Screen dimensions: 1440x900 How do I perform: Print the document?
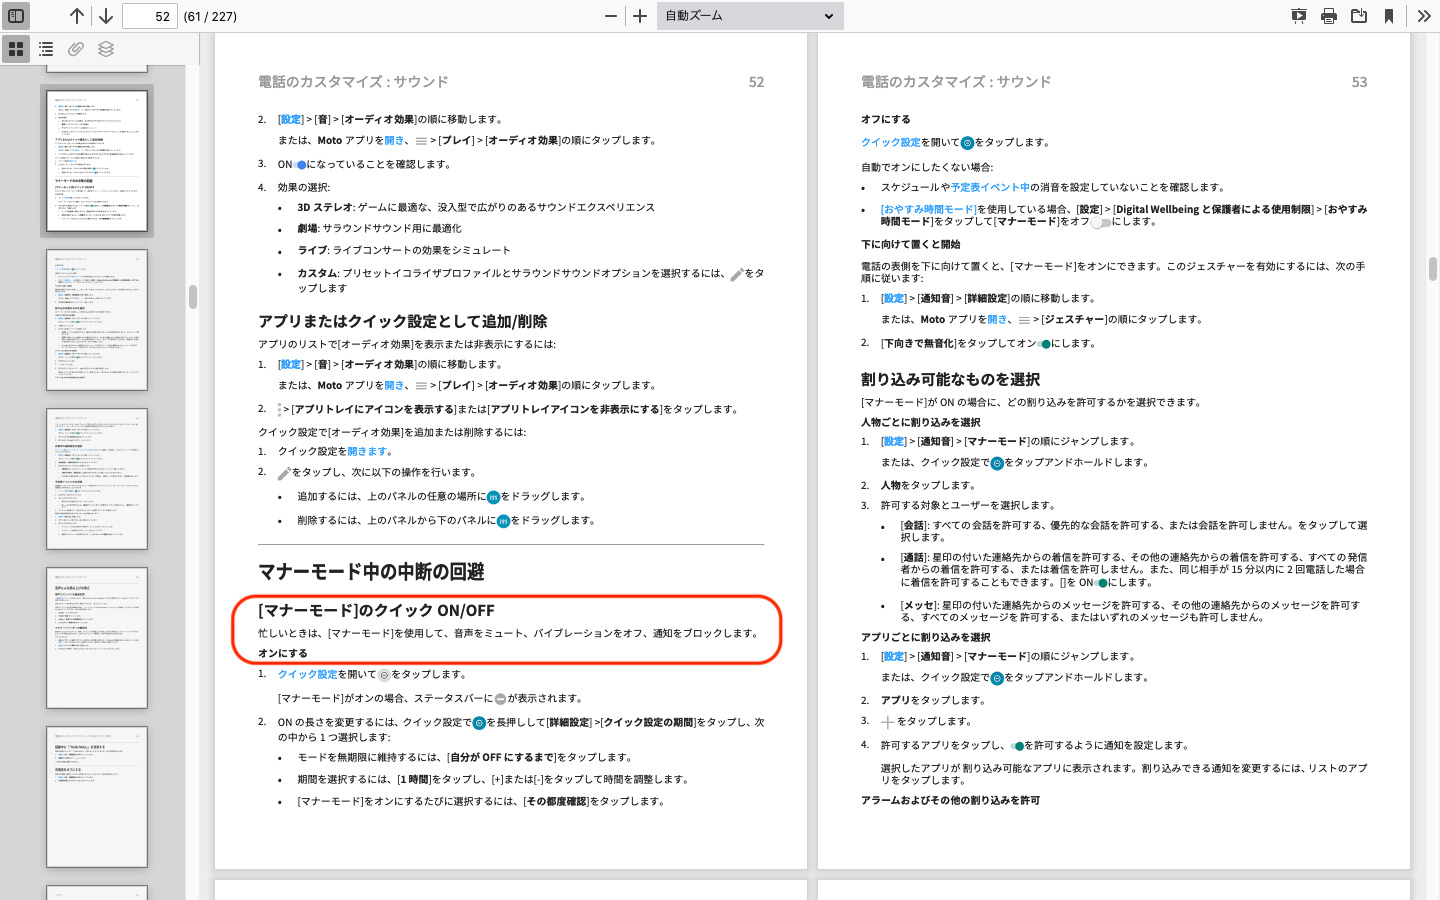pyautogui.click(x=1328, y=16)
